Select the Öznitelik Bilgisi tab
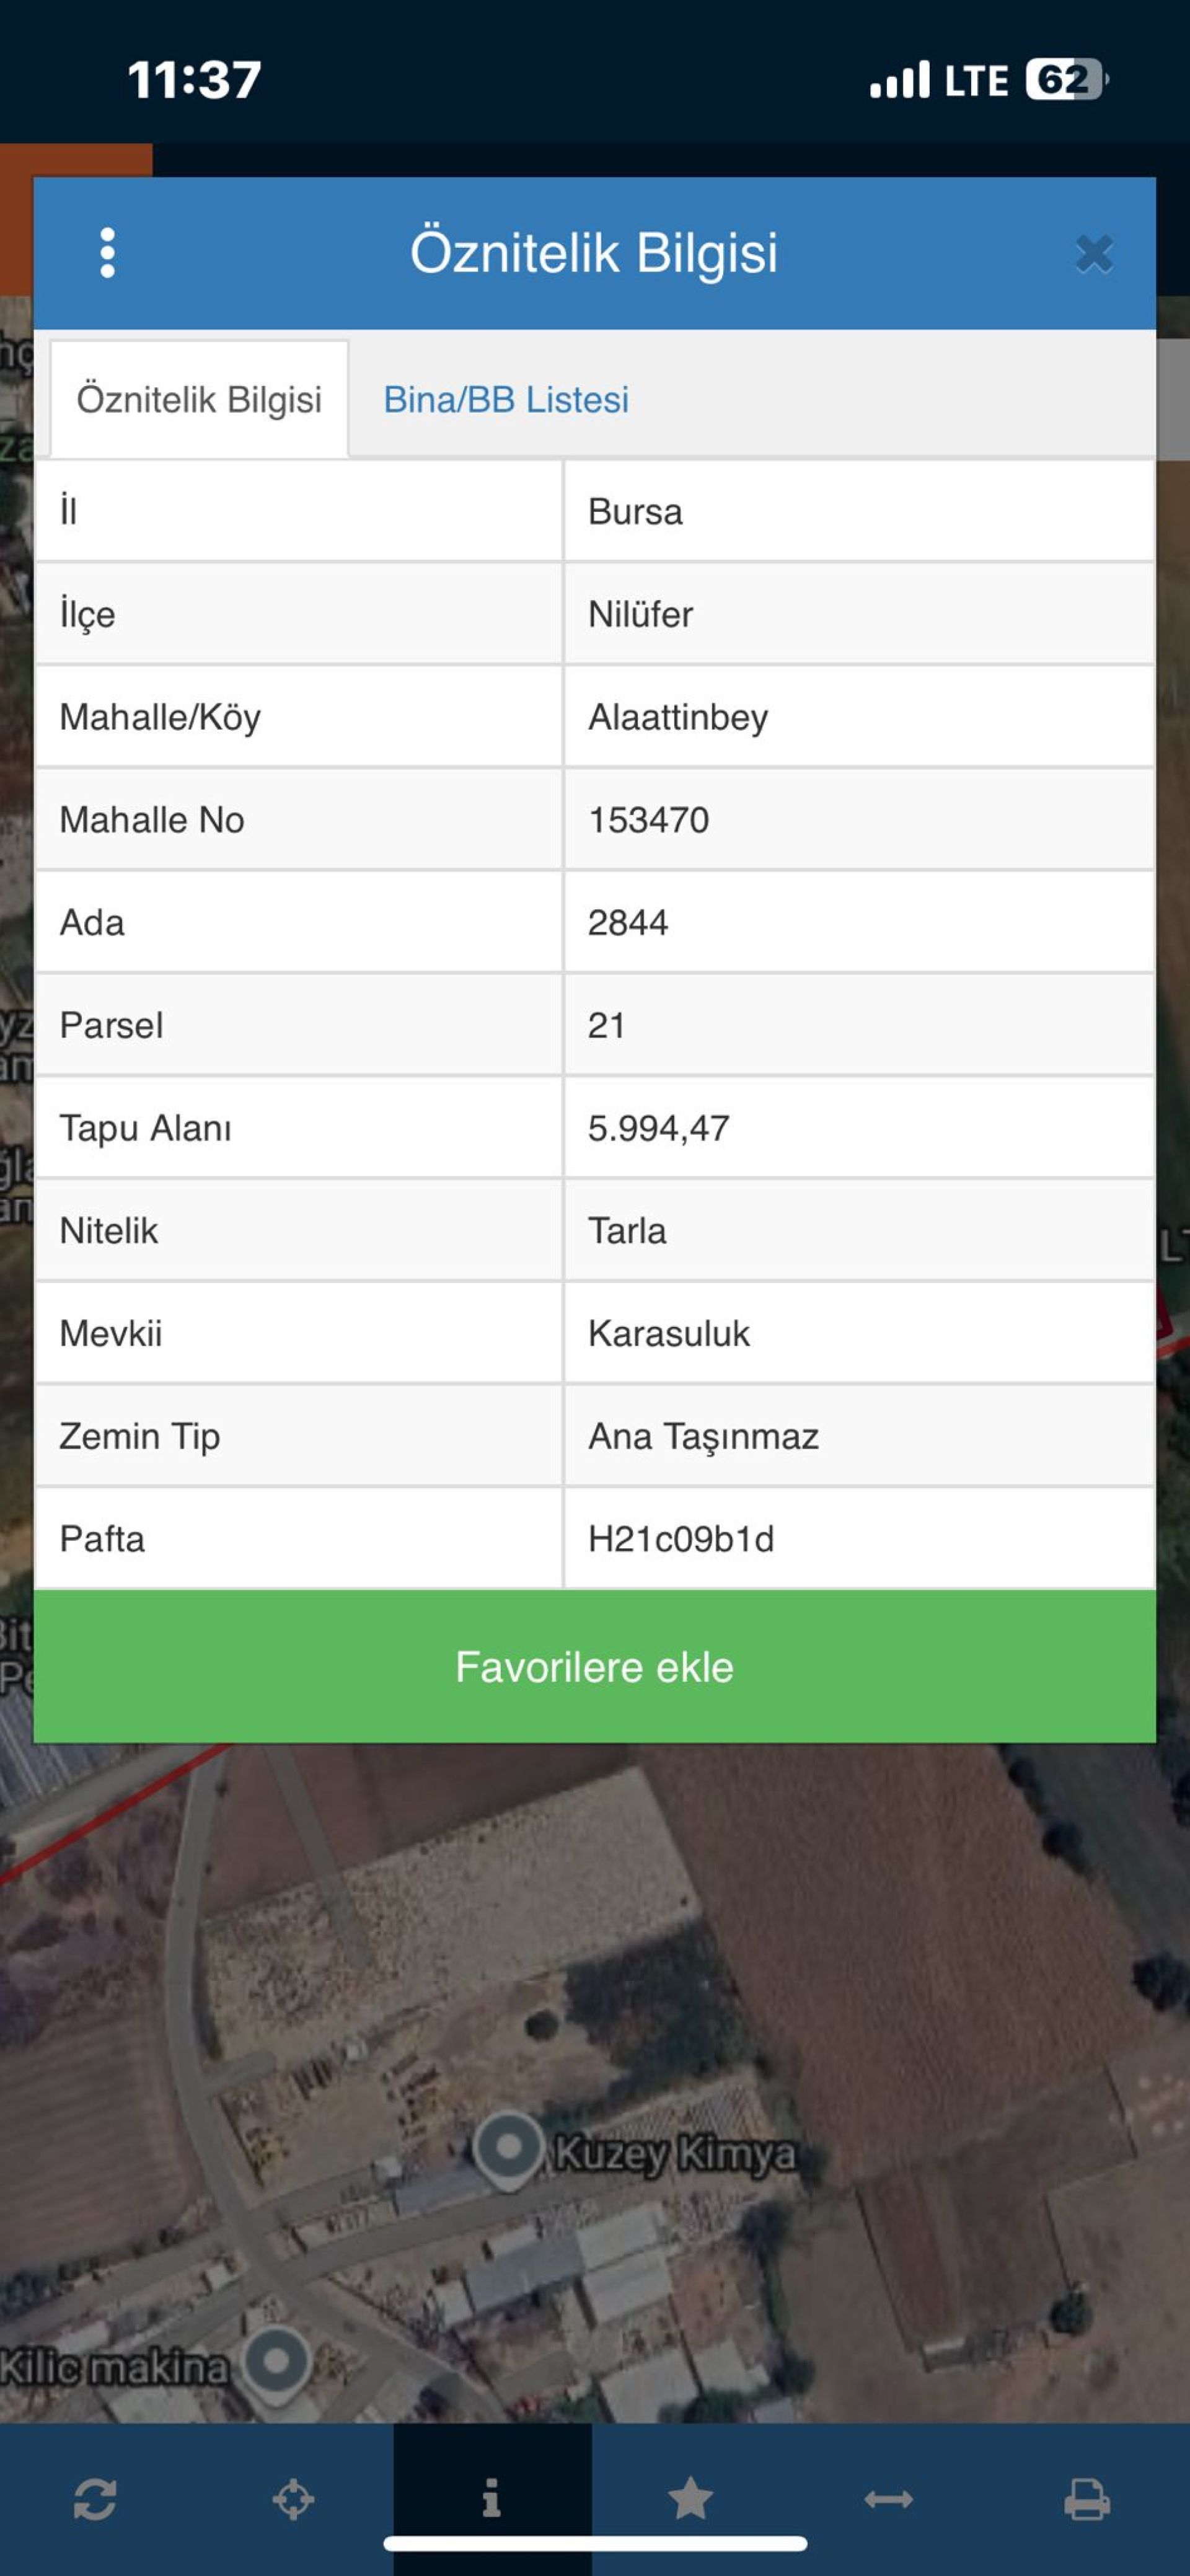1190x2576 pixels. (199, 400)
